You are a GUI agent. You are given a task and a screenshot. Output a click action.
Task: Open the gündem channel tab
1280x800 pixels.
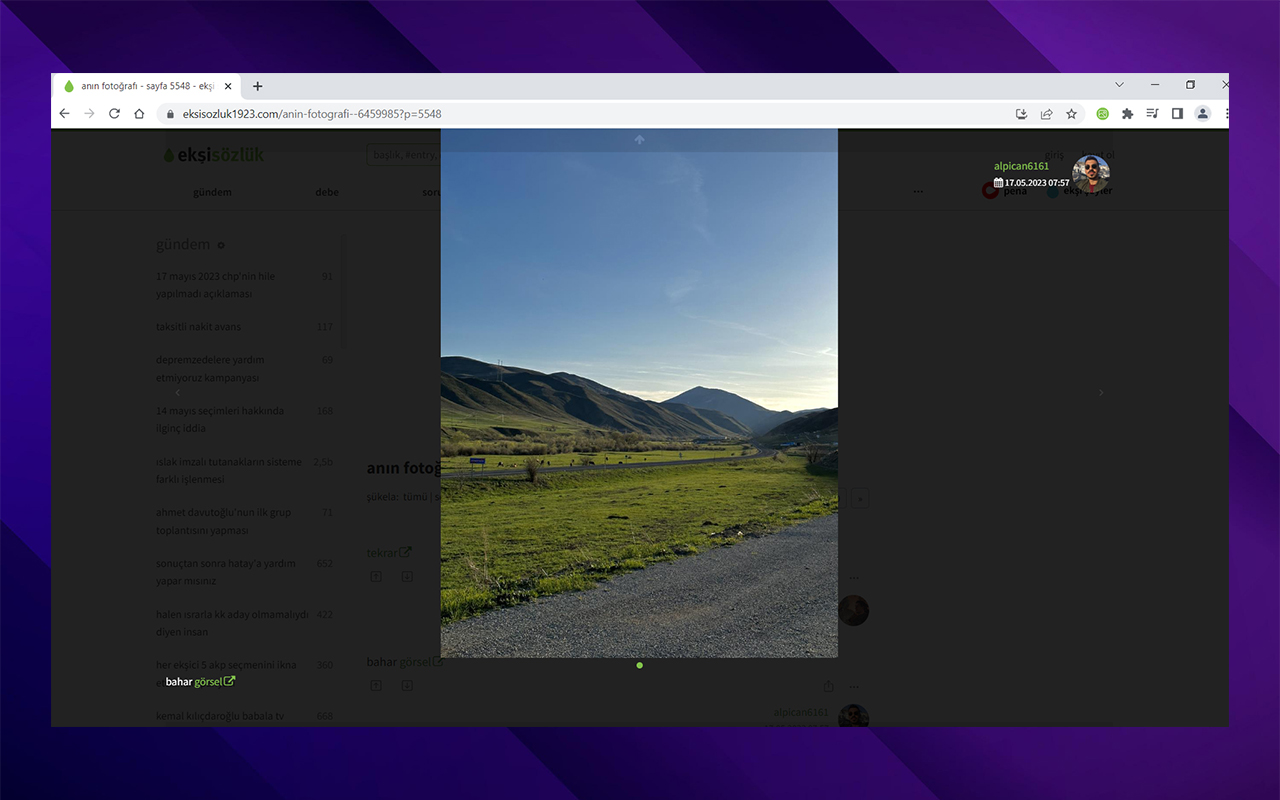[x=212, y=192]
